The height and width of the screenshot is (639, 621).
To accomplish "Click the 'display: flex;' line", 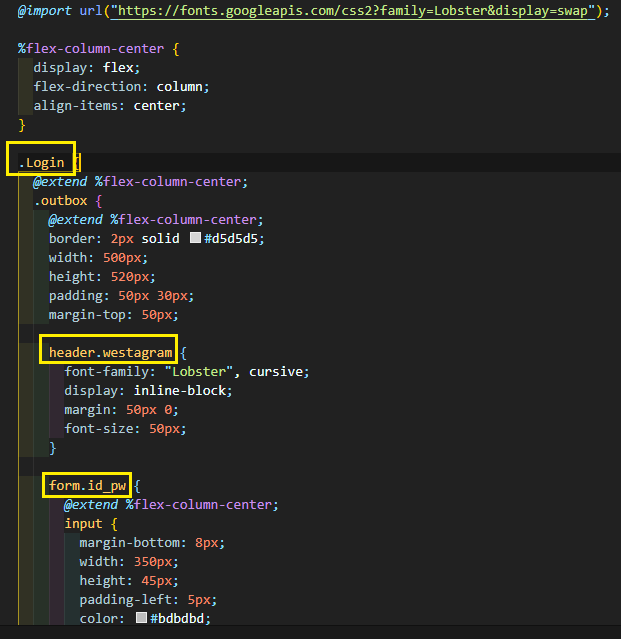I will click(87, 68).
